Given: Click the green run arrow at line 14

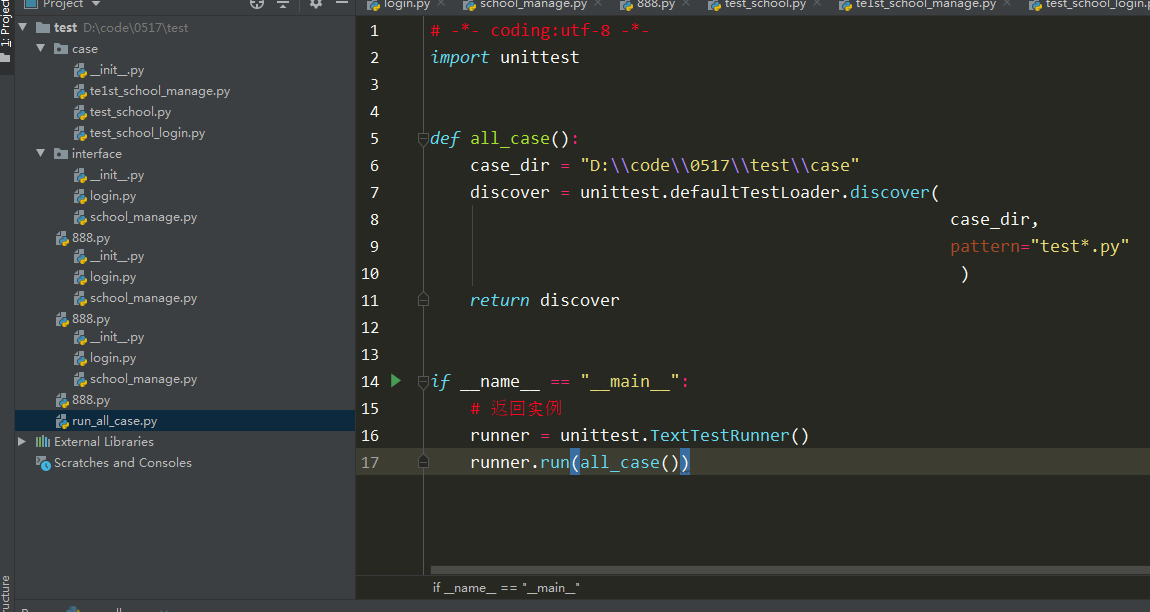Looking at the screenshot, I should [x=396, y=380].
